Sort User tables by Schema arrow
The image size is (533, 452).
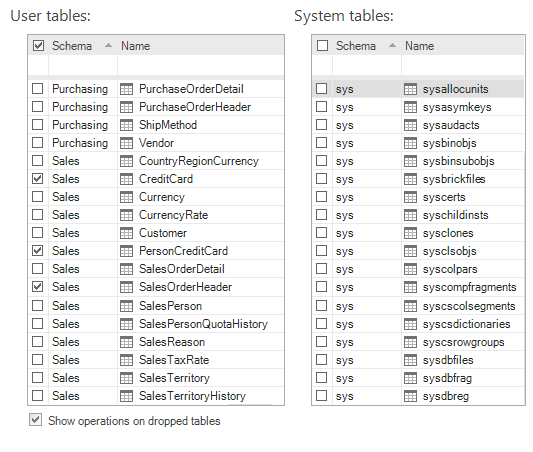pyautogui.click(x=108, y=45)
